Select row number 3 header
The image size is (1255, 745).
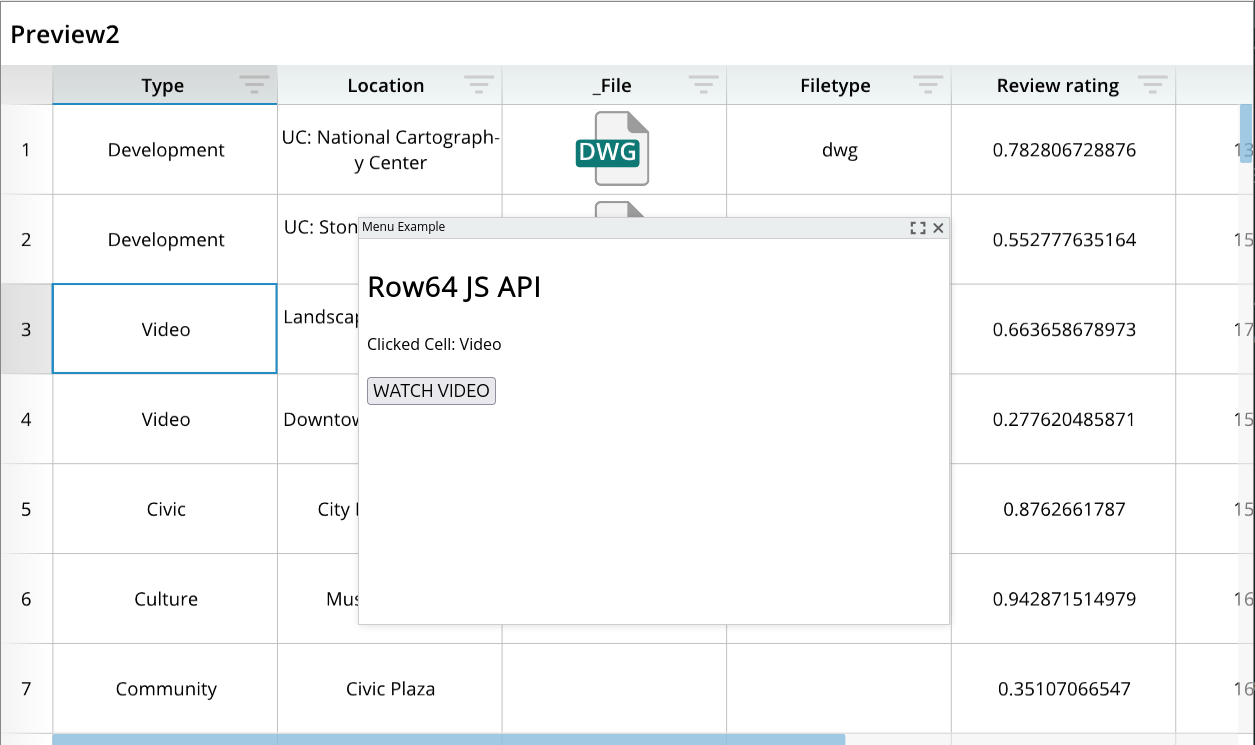tap(26, 329)
